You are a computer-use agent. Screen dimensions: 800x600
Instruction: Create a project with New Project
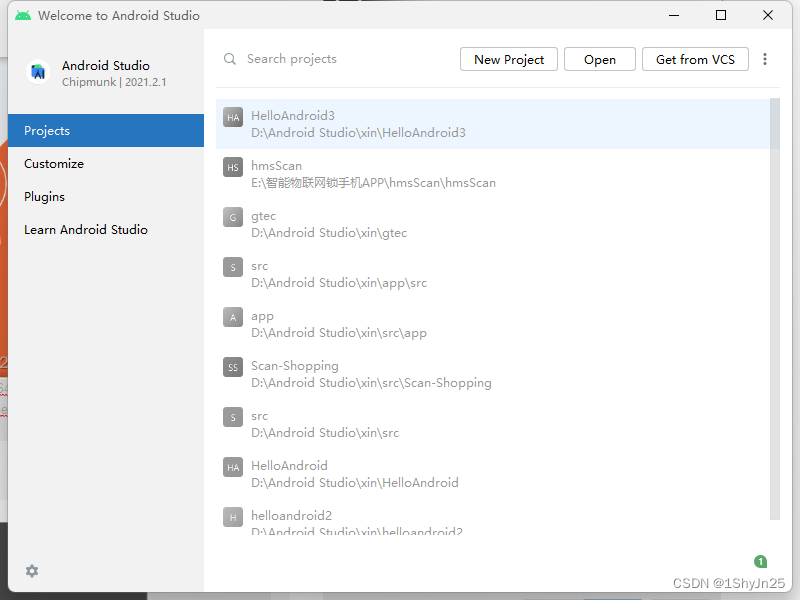[x=508, y=59]
